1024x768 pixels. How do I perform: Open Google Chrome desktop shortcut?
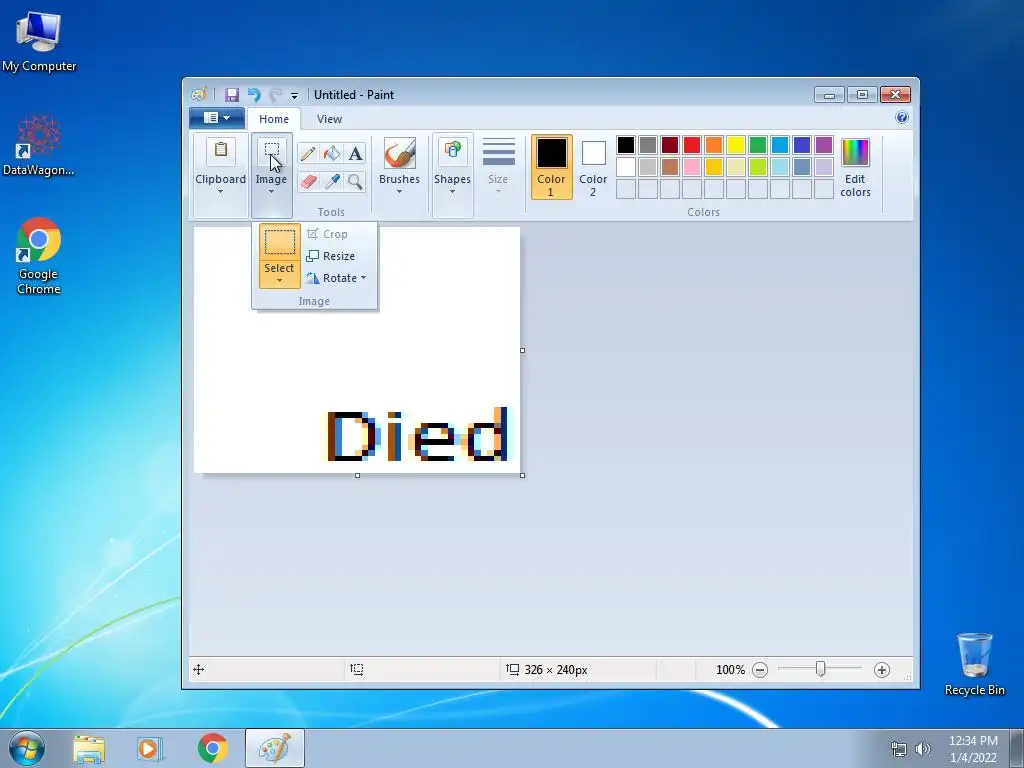pyautogui.click(x=39, y=256)
